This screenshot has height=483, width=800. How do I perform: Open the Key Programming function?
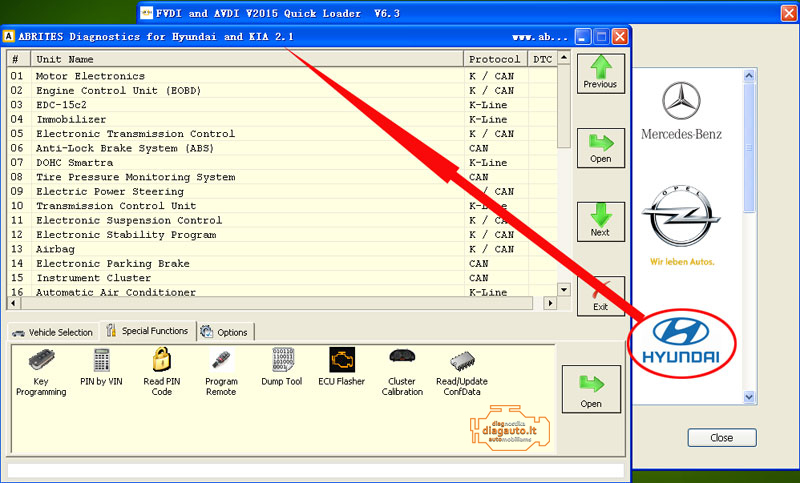(41, 372)
